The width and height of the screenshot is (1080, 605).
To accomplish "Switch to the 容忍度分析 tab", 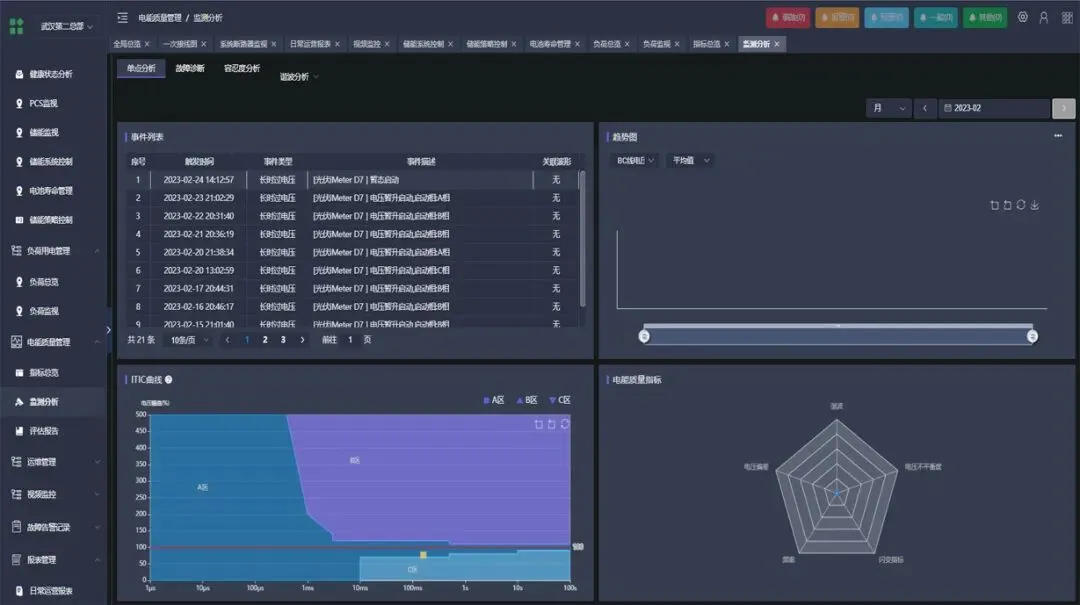I will (242, 68).
